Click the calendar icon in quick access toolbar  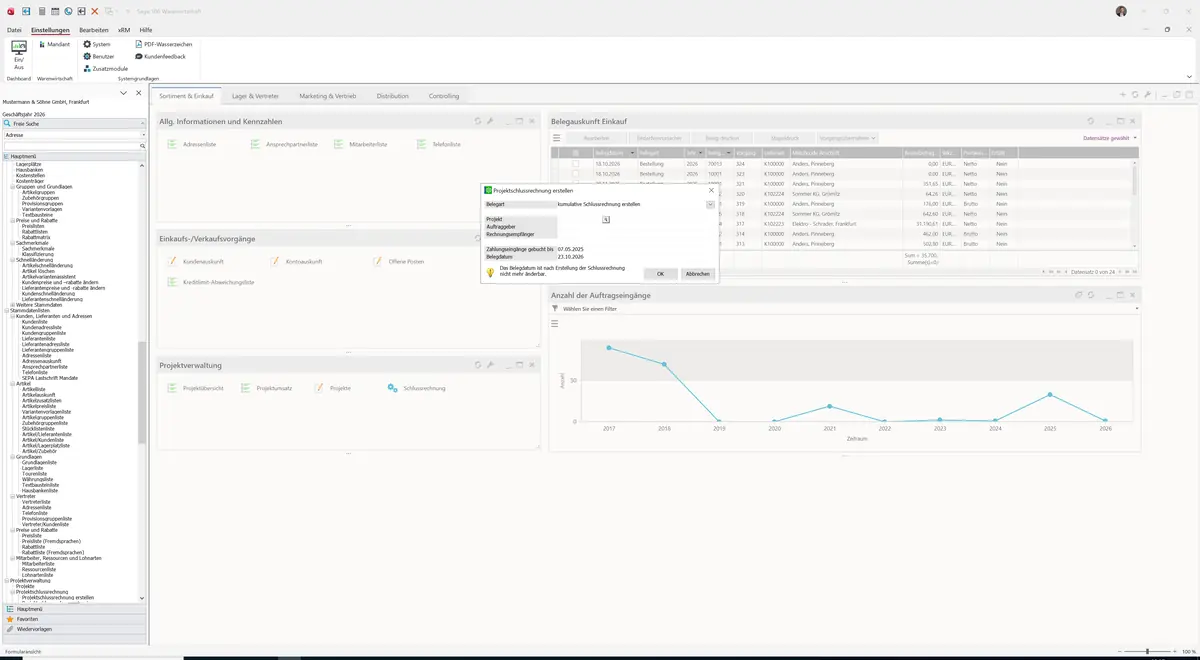tap(54, 11)
